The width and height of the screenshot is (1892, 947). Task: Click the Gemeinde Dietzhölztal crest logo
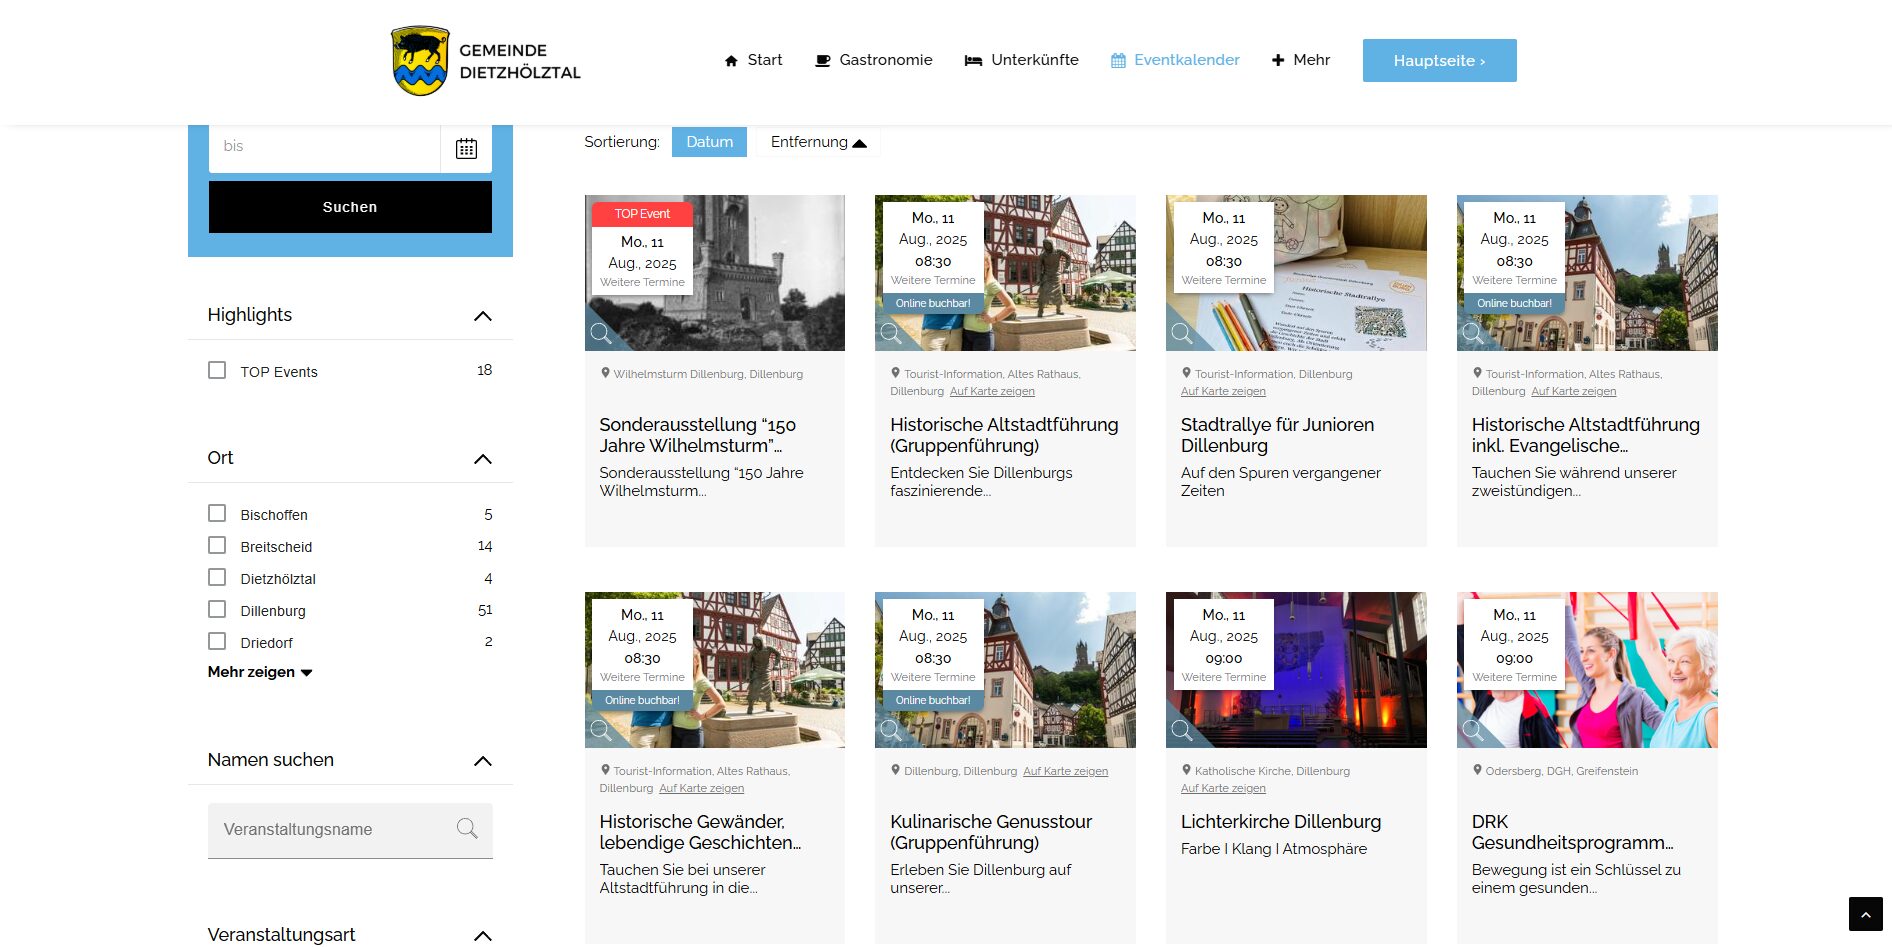click(x=420, y=61)
